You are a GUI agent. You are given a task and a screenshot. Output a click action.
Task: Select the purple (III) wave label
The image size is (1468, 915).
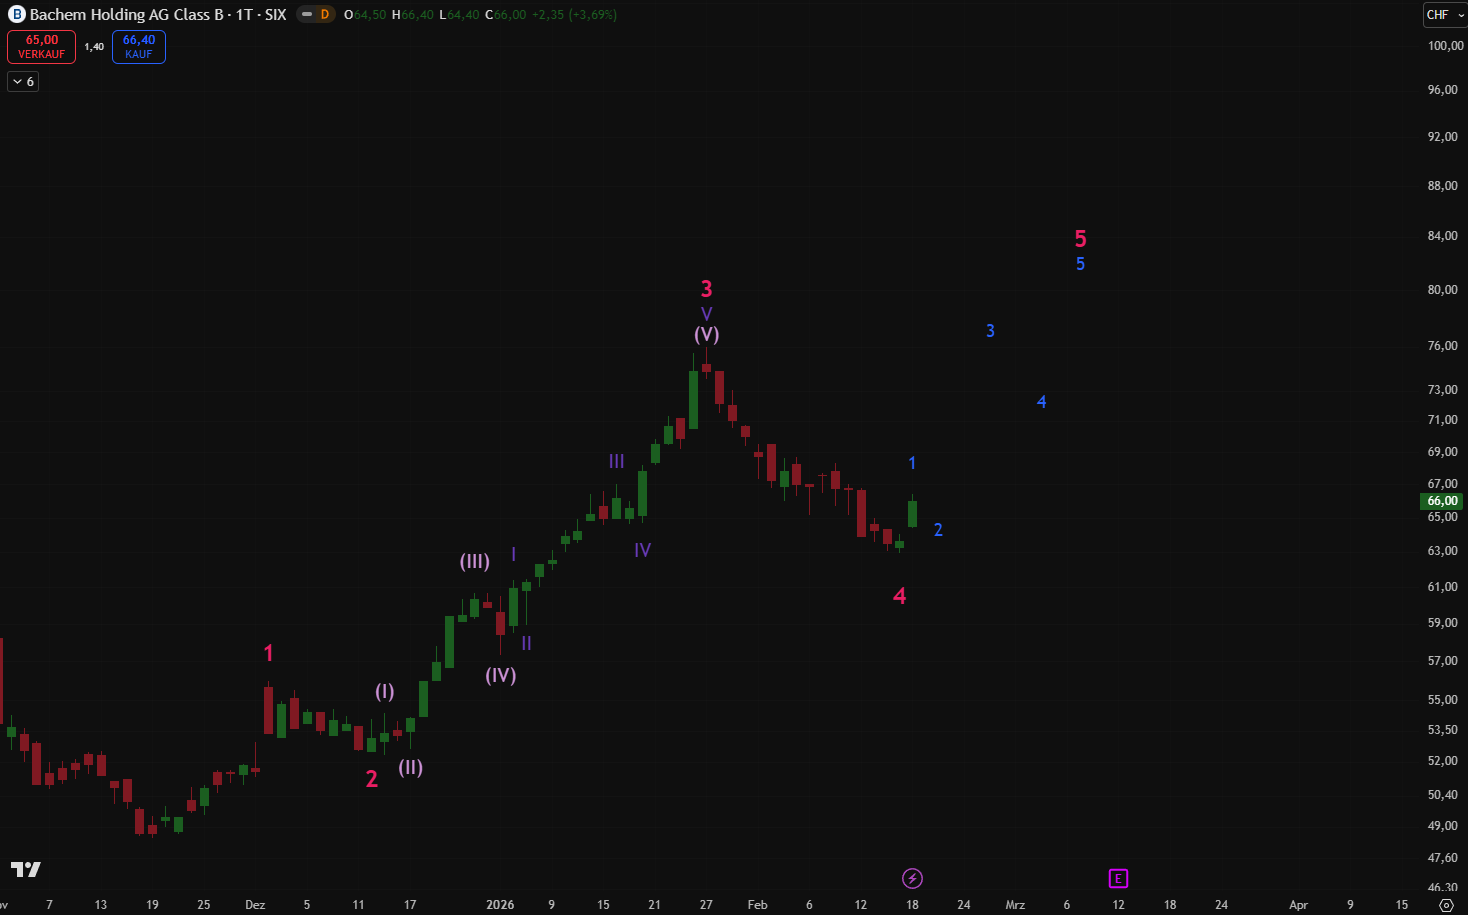(x=474, y=561)
